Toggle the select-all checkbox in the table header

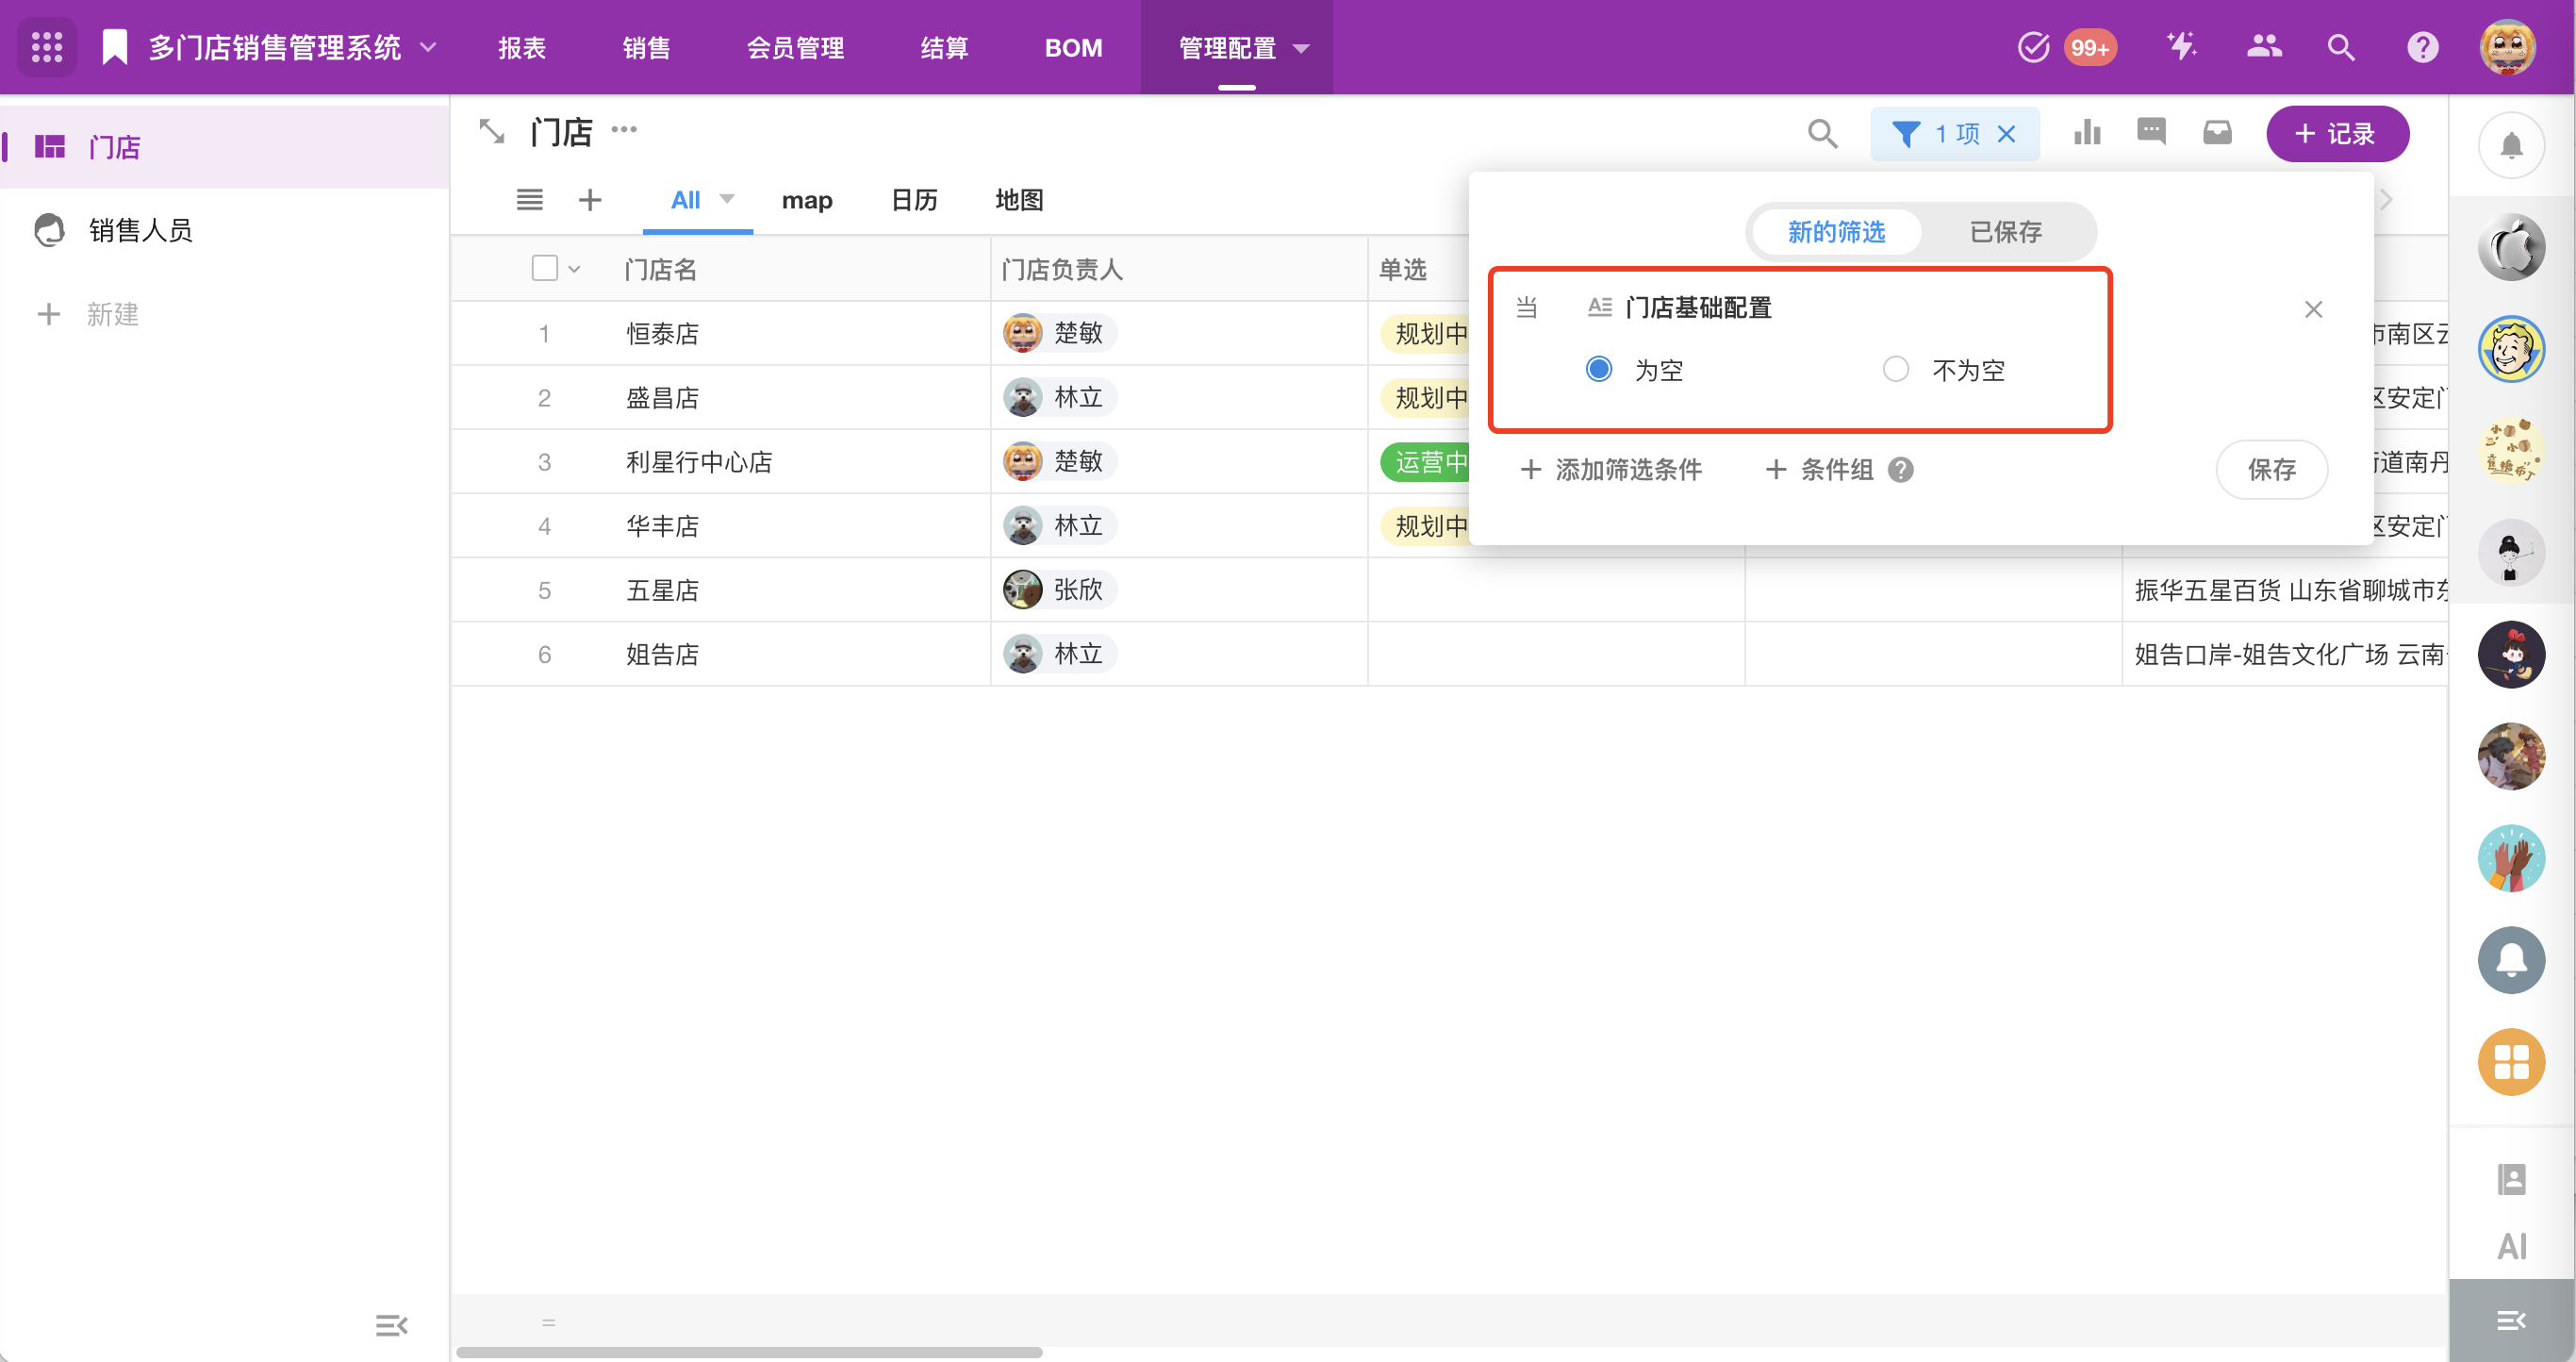point(544,268)
